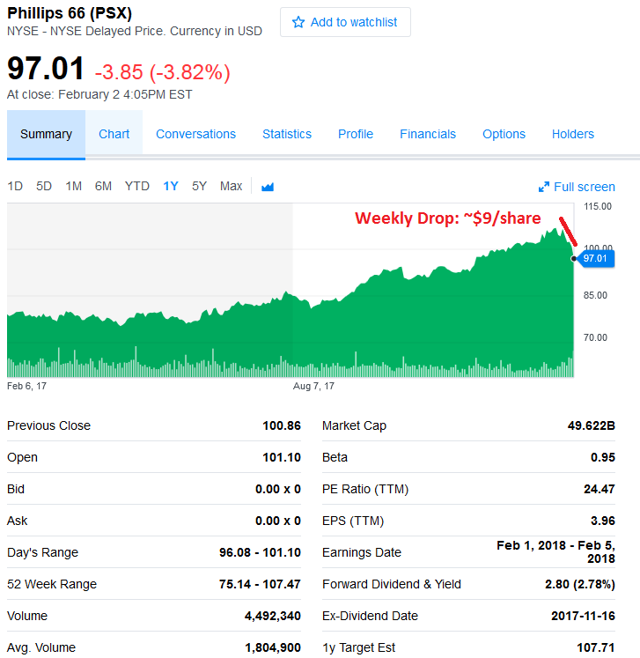Switch to the Holders tab
The image size is (640, 658).
coord(573,134)
